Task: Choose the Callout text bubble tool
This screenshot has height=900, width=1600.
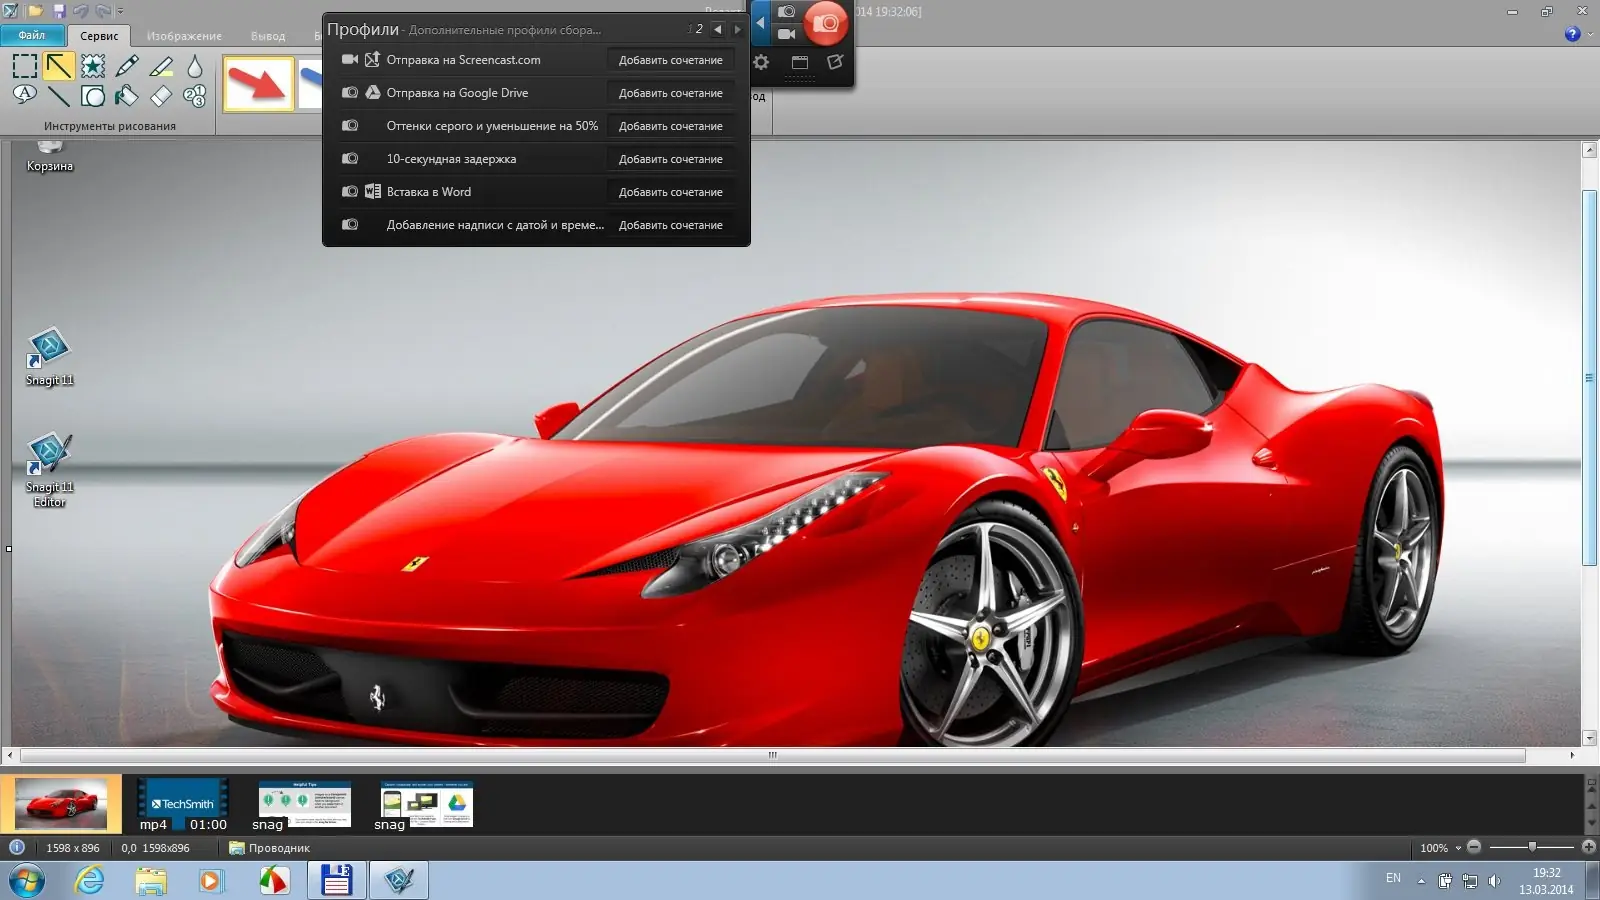Action: (25, 96)
